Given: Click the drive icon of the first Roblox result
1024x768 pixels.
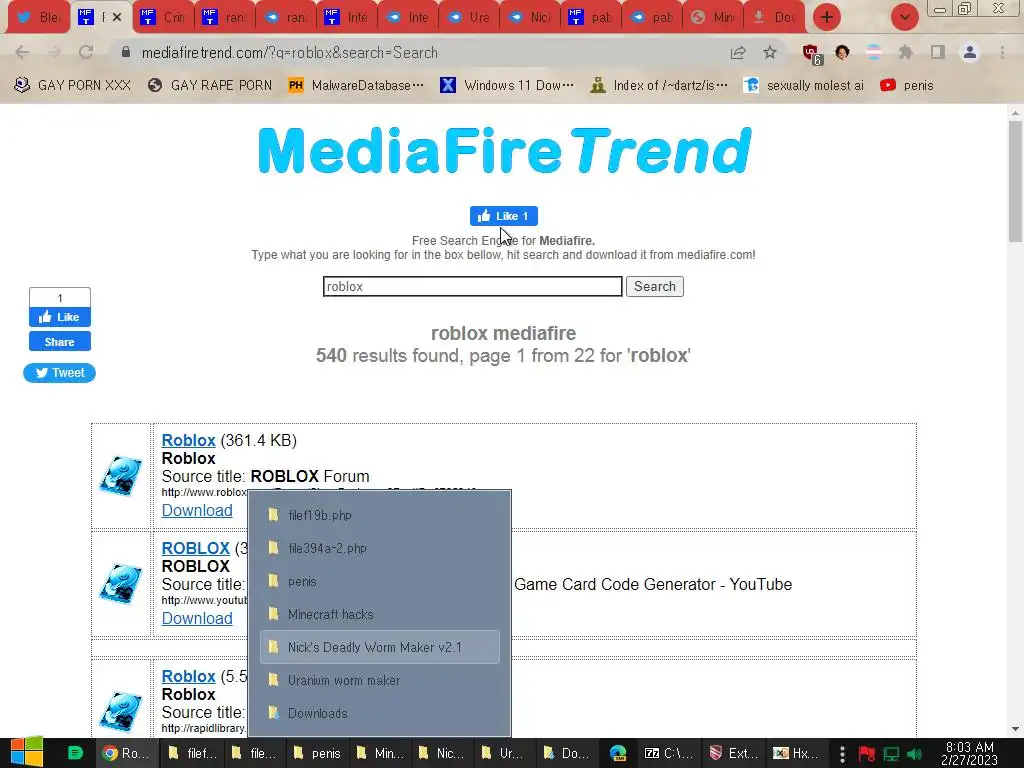Looking at the screenshot, I should click(120, 475).
